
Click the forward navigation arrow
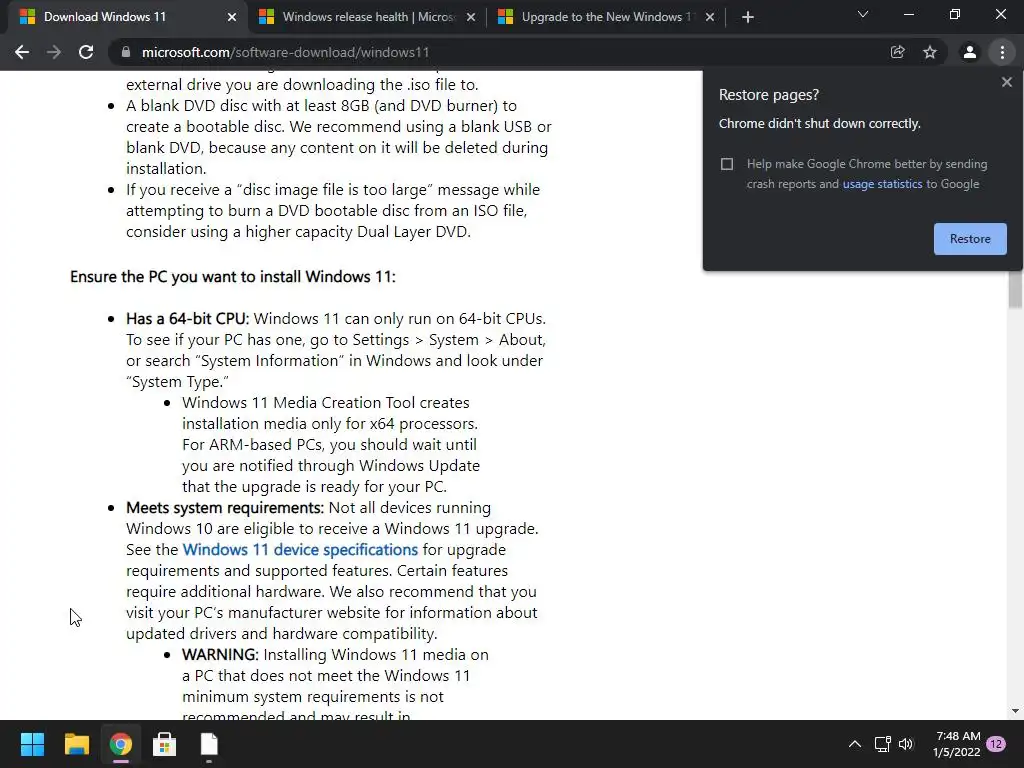pyautogui.click(x=54, y=52)
